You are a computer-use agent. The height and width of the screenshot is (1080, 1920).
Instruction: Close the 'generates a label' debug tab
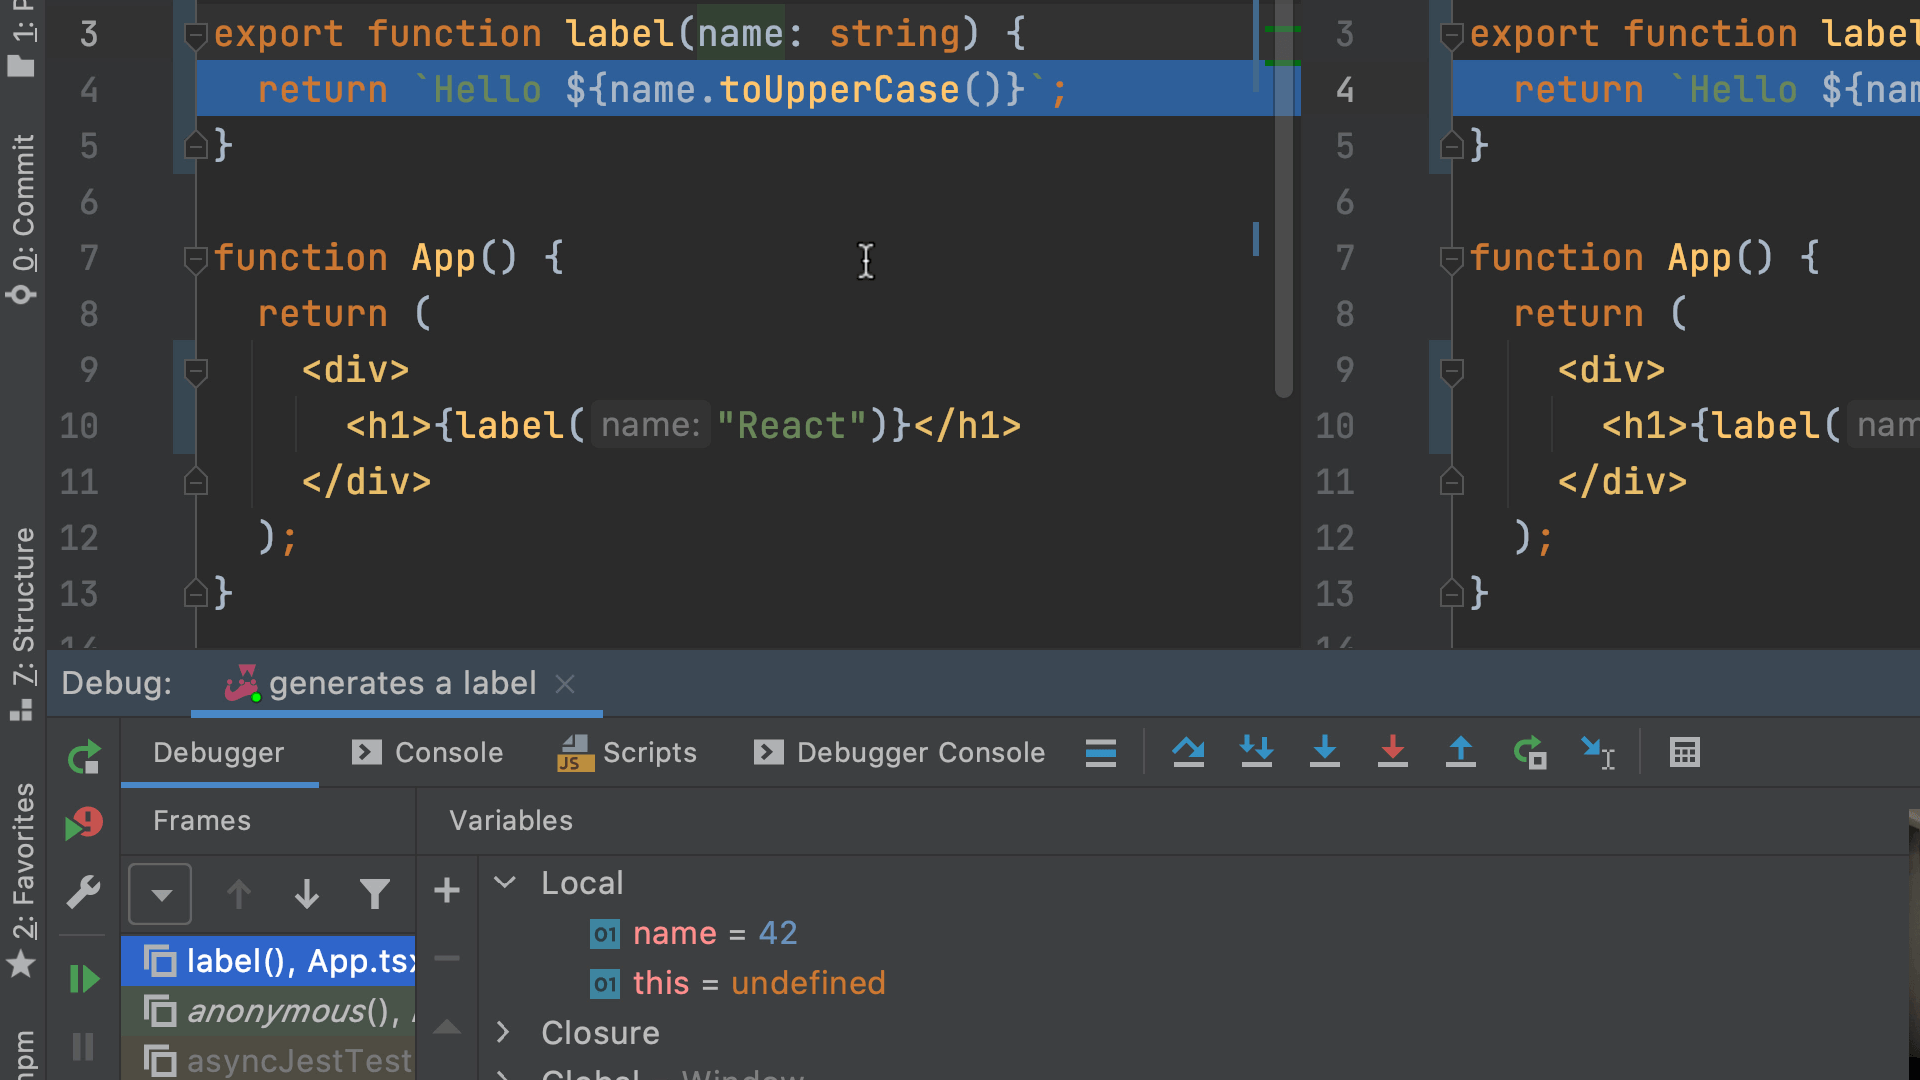[565, 684]
